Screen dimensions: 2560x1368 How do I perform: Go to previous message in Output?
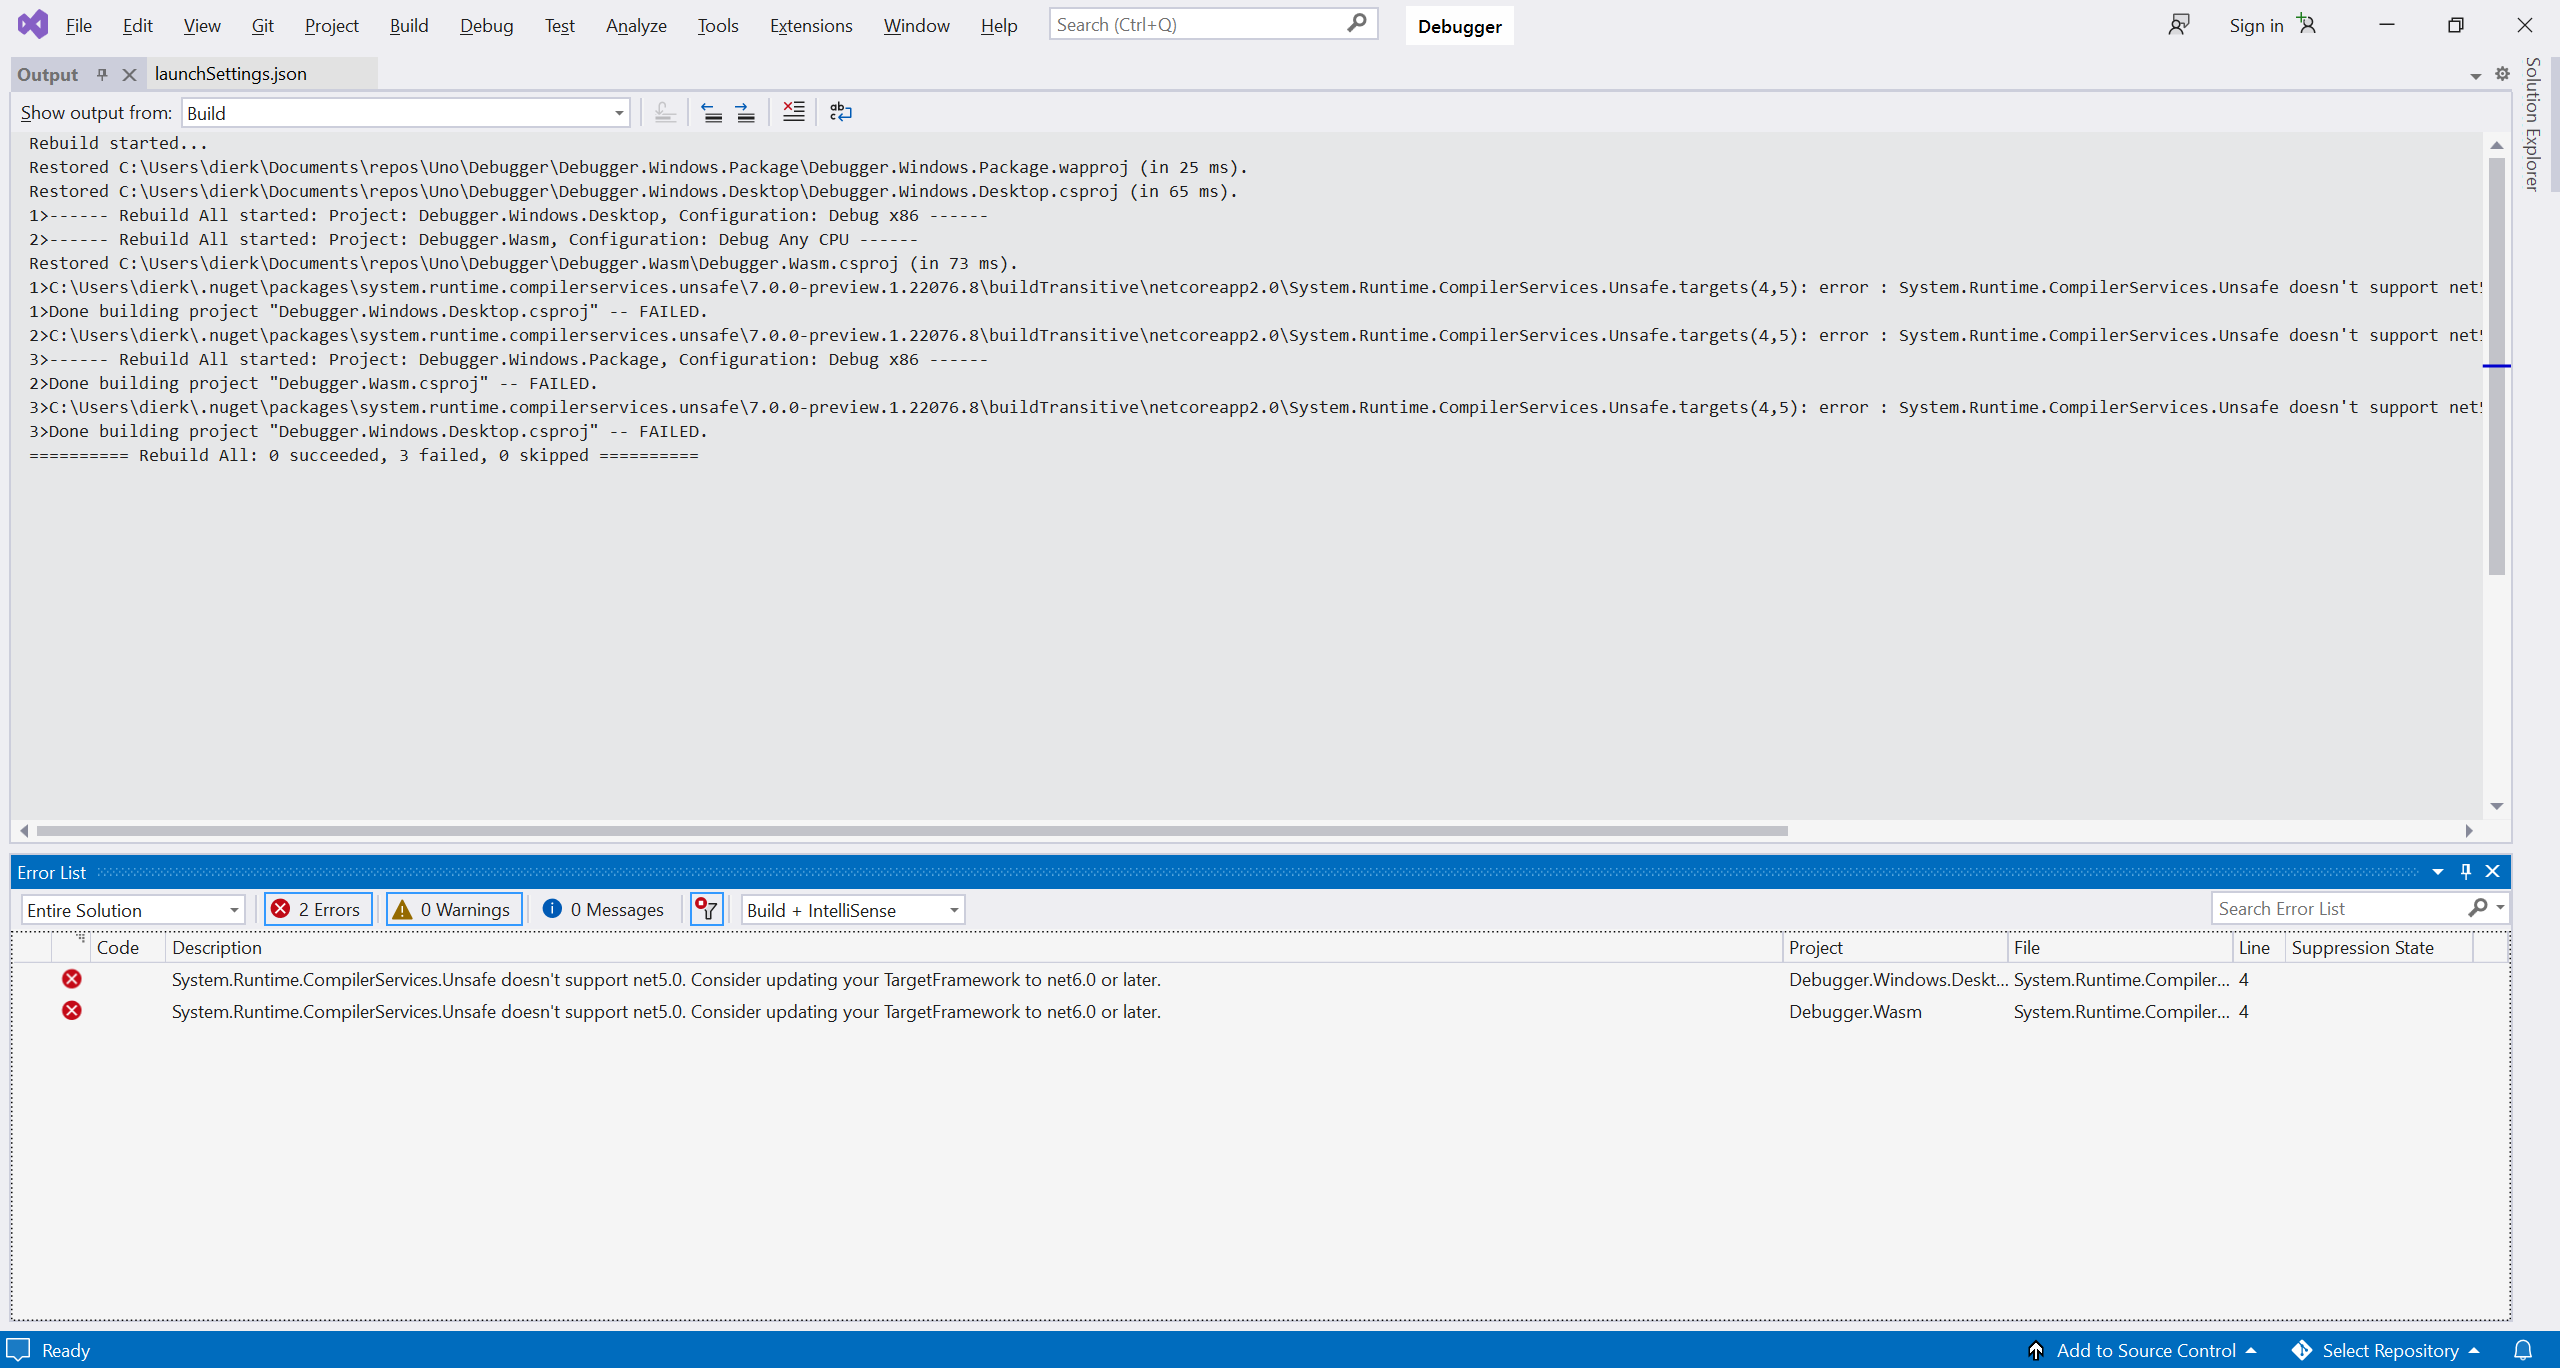point(711,112)
